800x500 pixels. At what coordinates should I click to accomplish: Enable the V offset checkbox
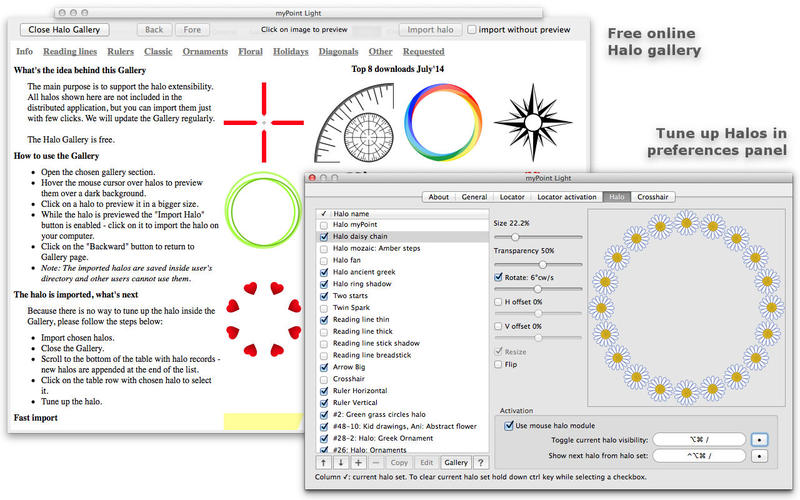click(498, 326)
